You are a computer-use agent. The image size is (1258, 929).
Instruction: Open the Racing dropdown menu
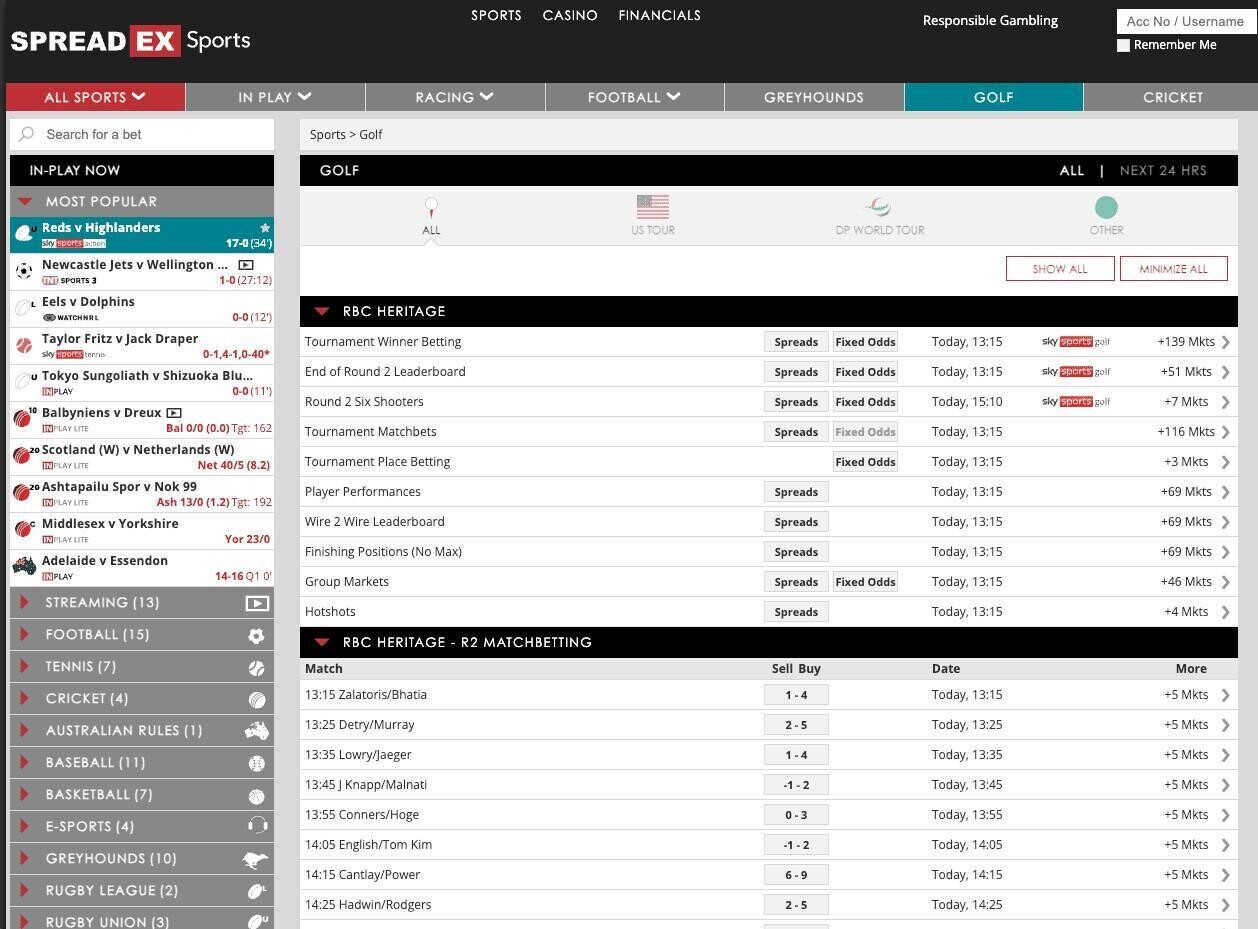(x=455, y=97)
